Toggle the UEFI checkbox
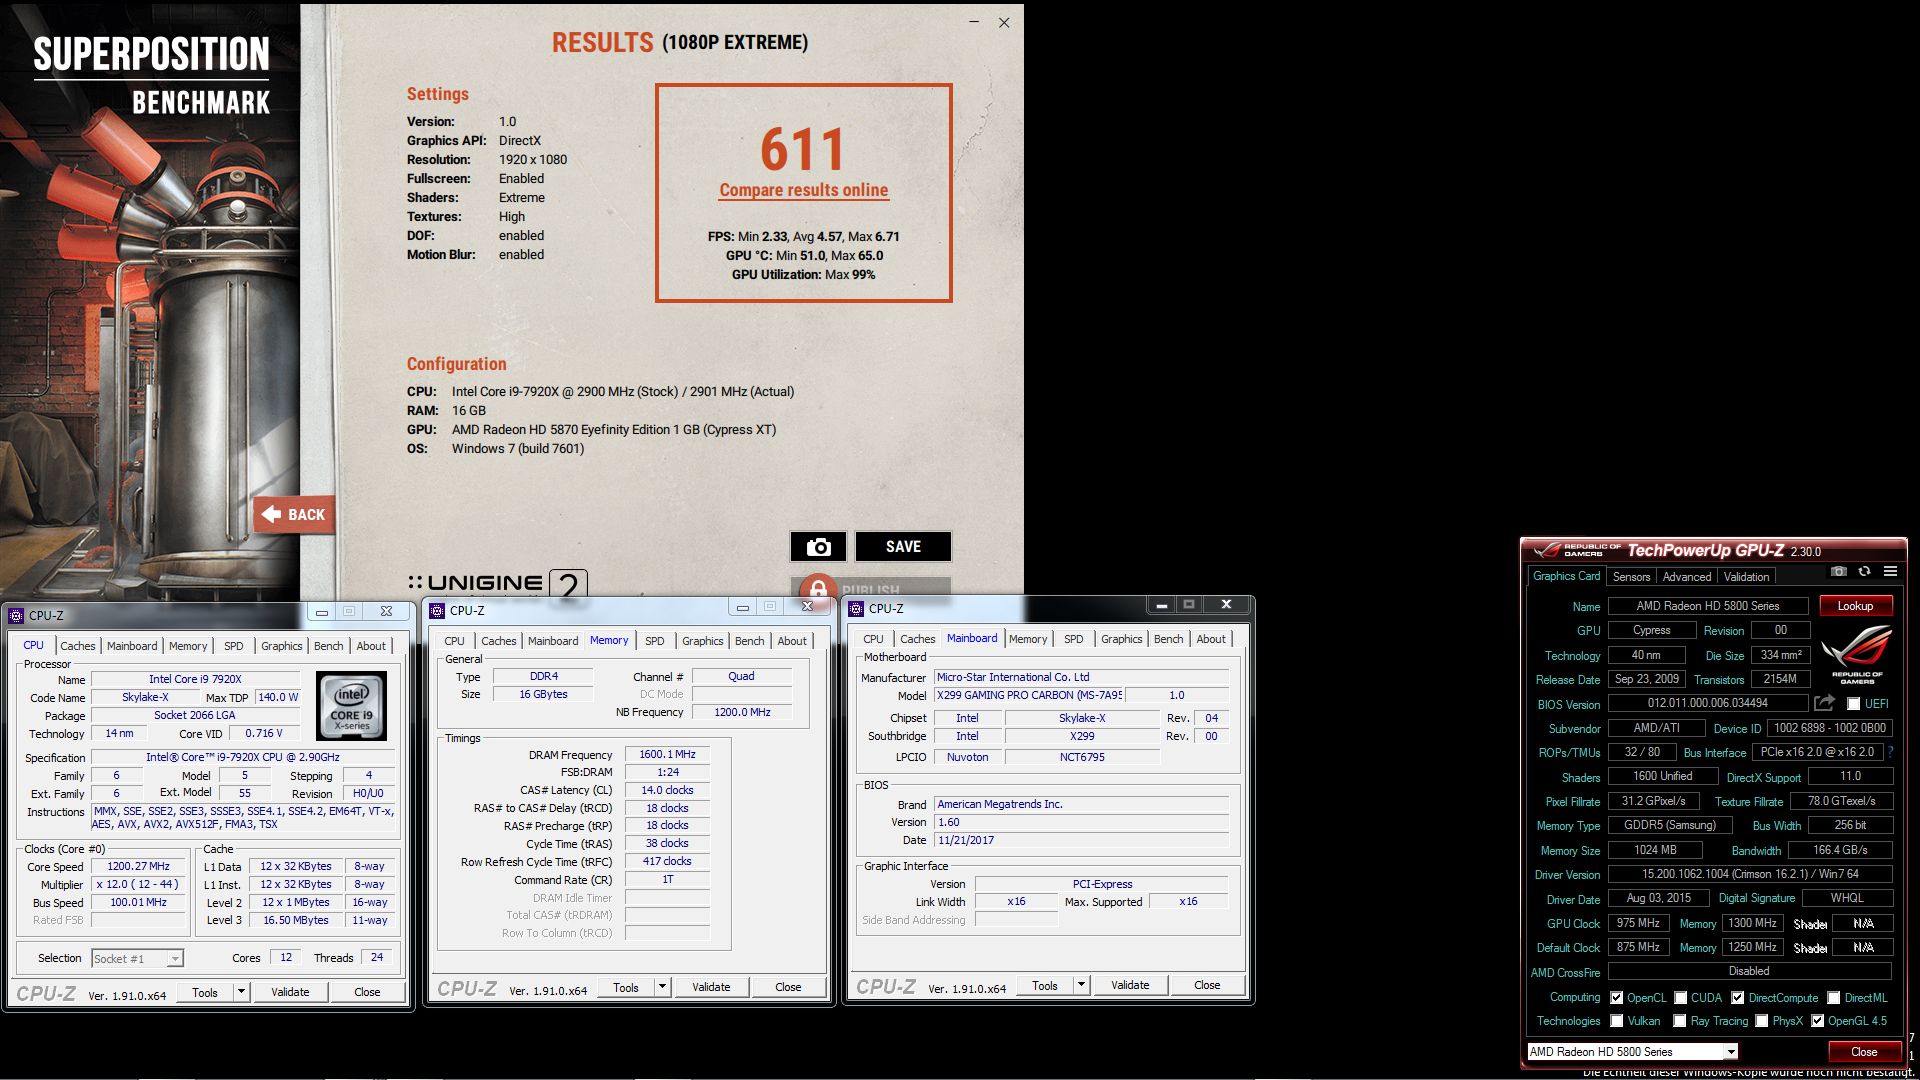Viewport: 1920px width, 1080px height. tap(1853, 704)
